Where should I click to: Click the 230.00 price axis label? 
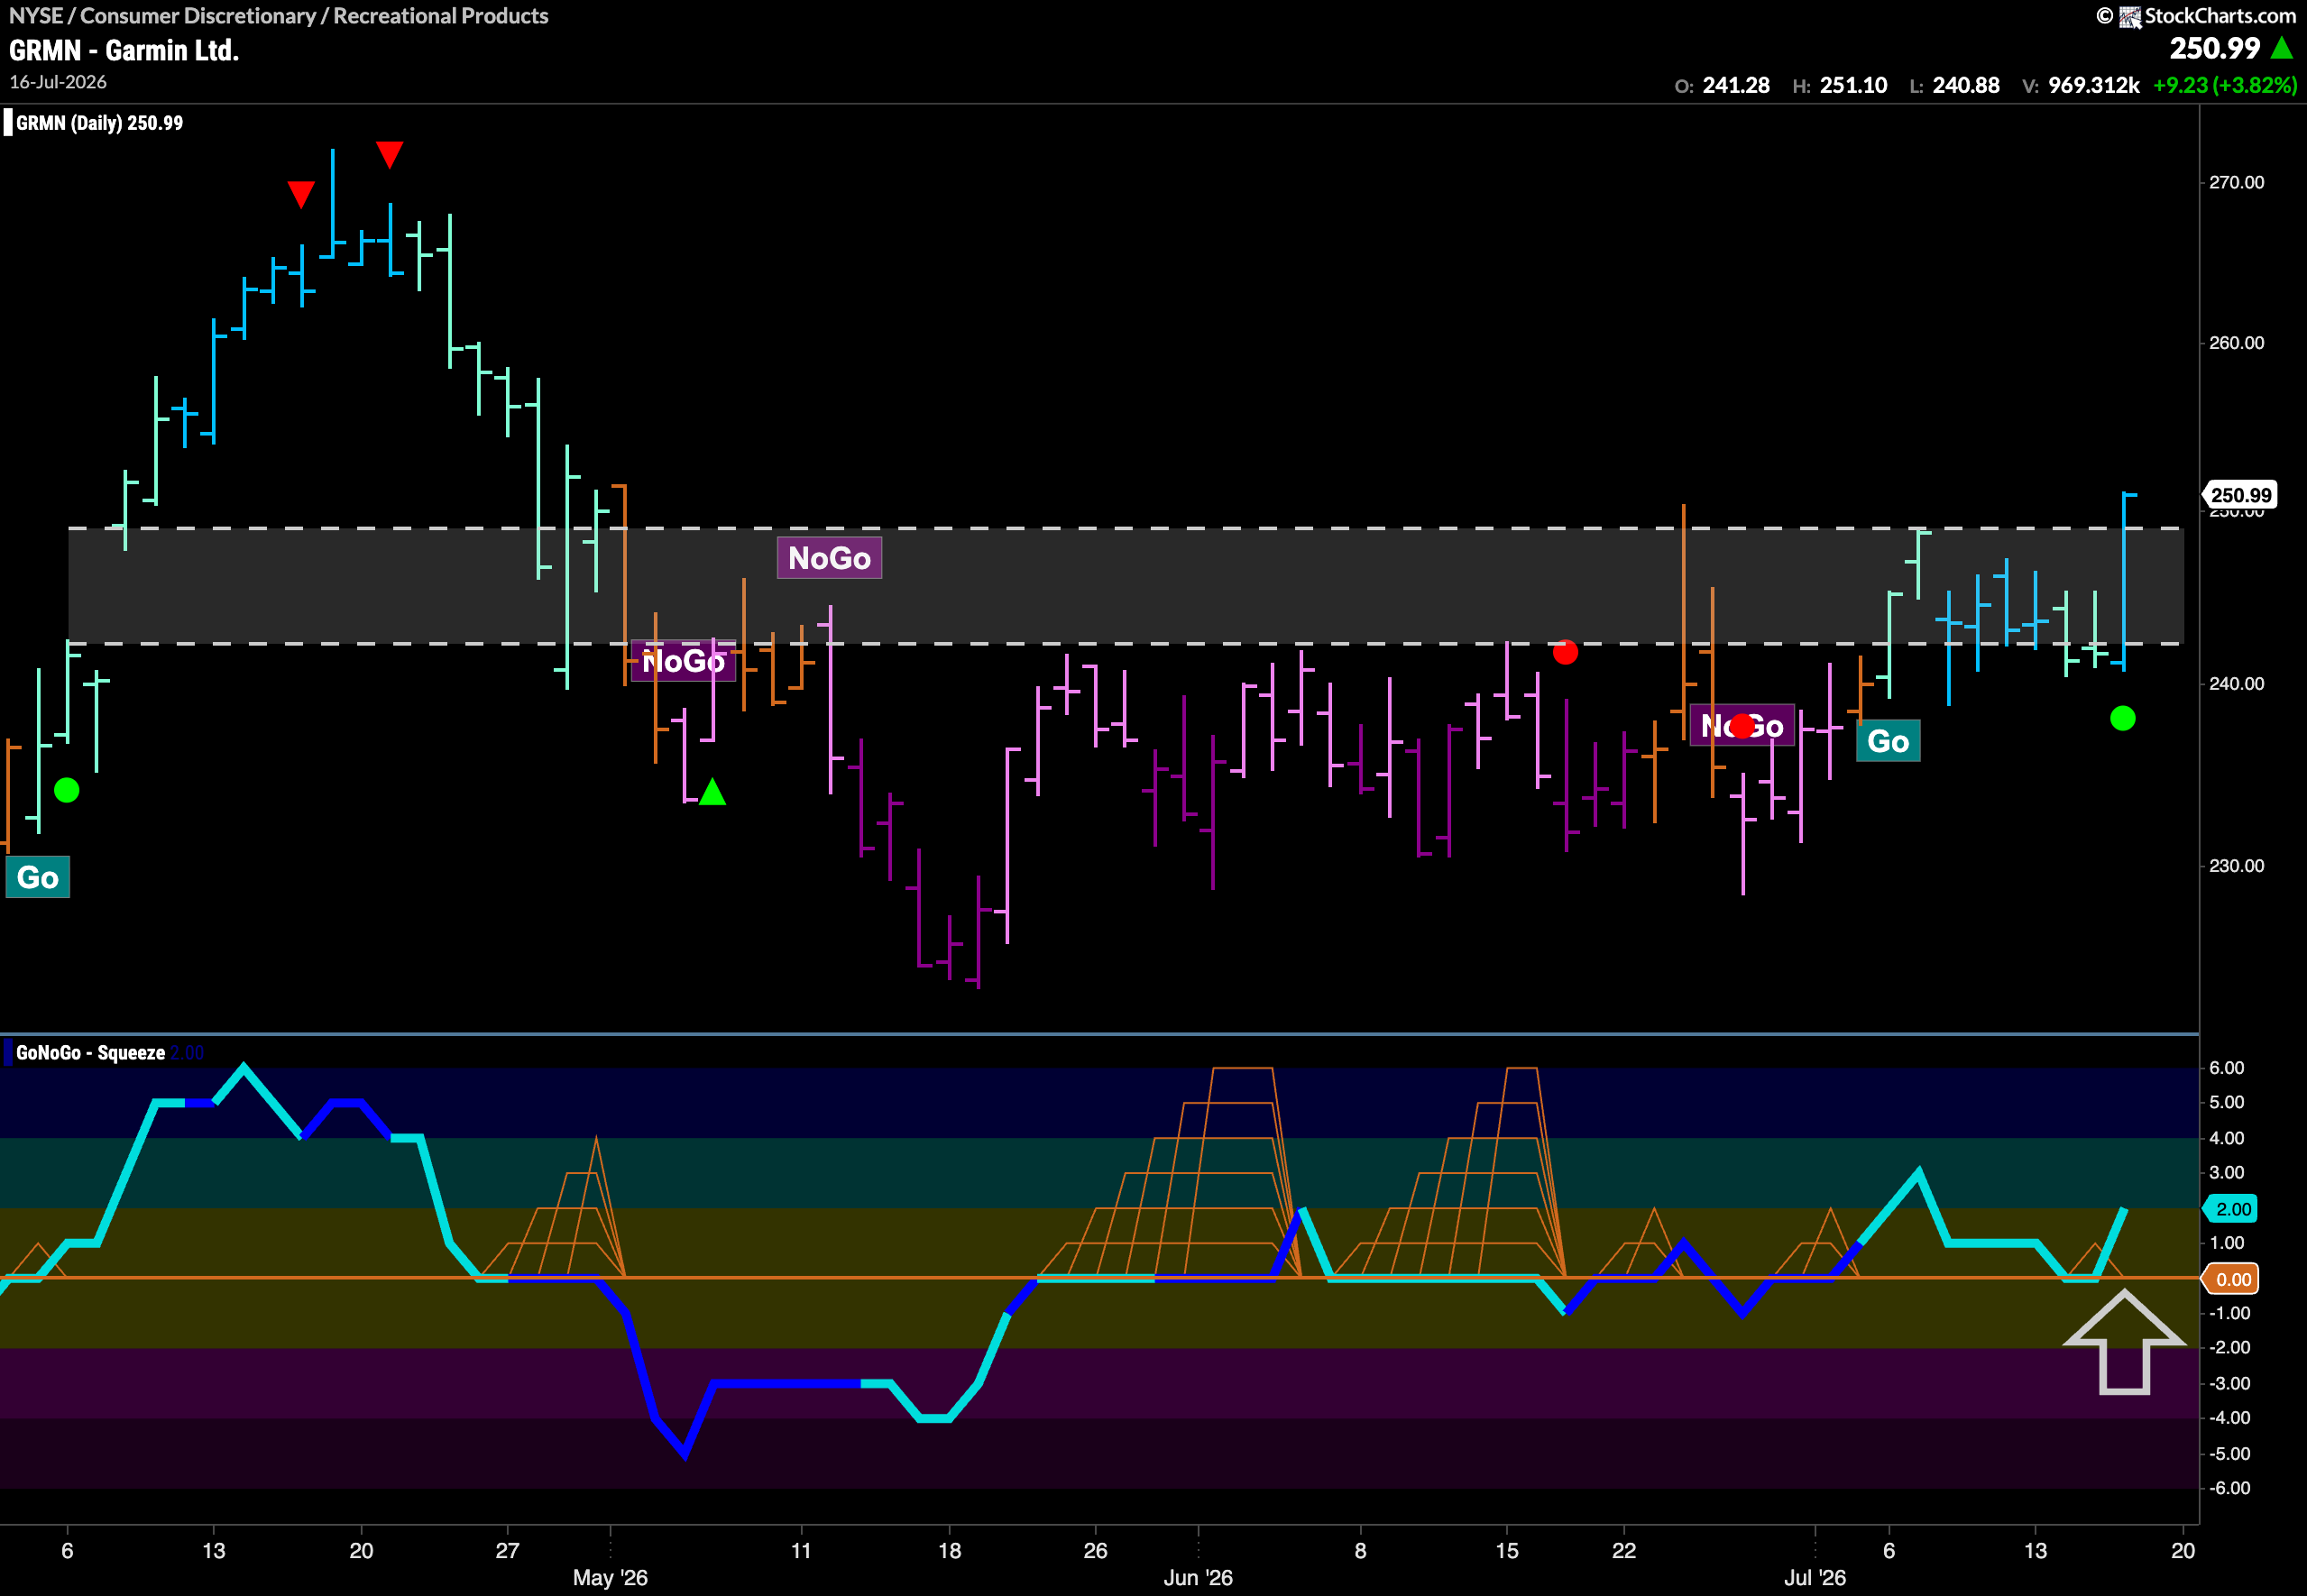(2236, 865)
